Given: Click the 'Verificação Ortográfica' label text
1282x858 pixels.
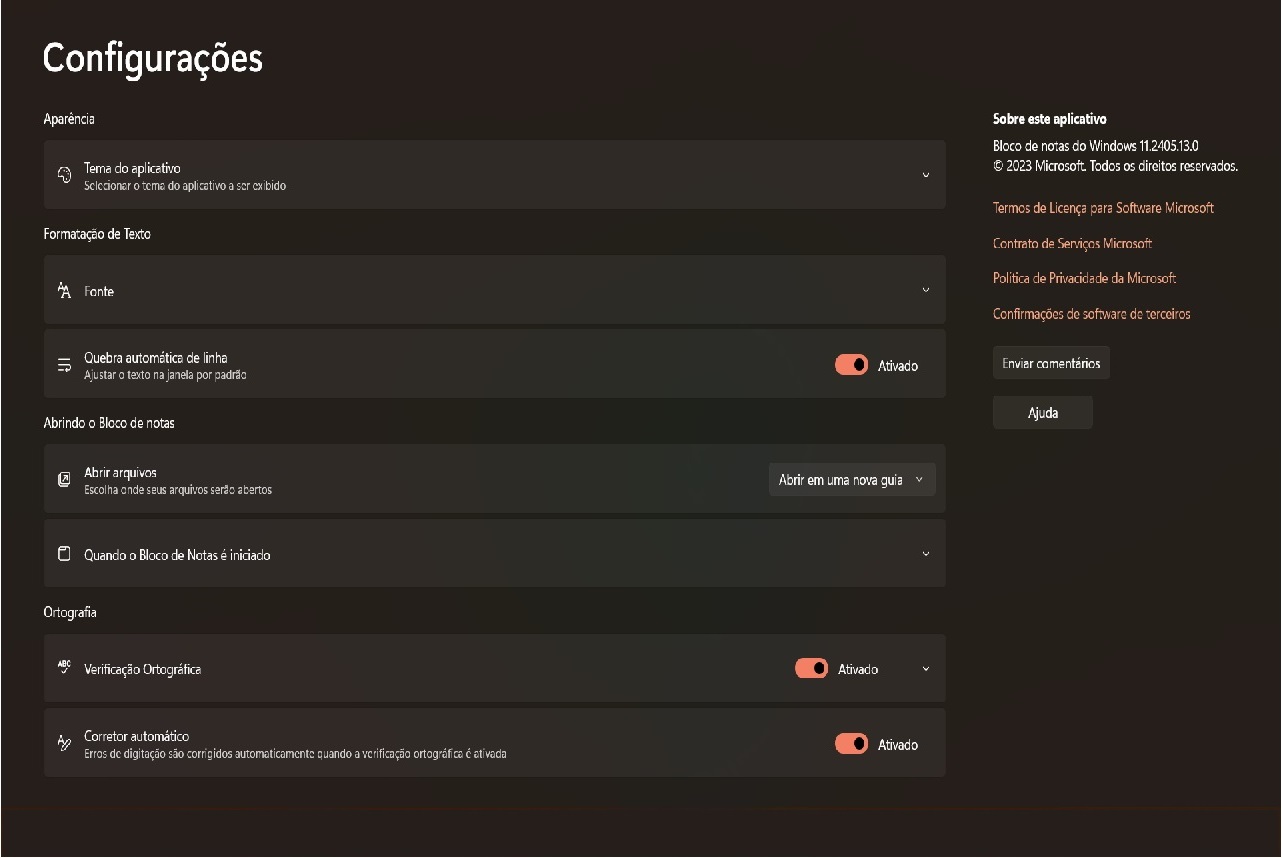Looking at the screenshot, I should [x=142, y=669].
